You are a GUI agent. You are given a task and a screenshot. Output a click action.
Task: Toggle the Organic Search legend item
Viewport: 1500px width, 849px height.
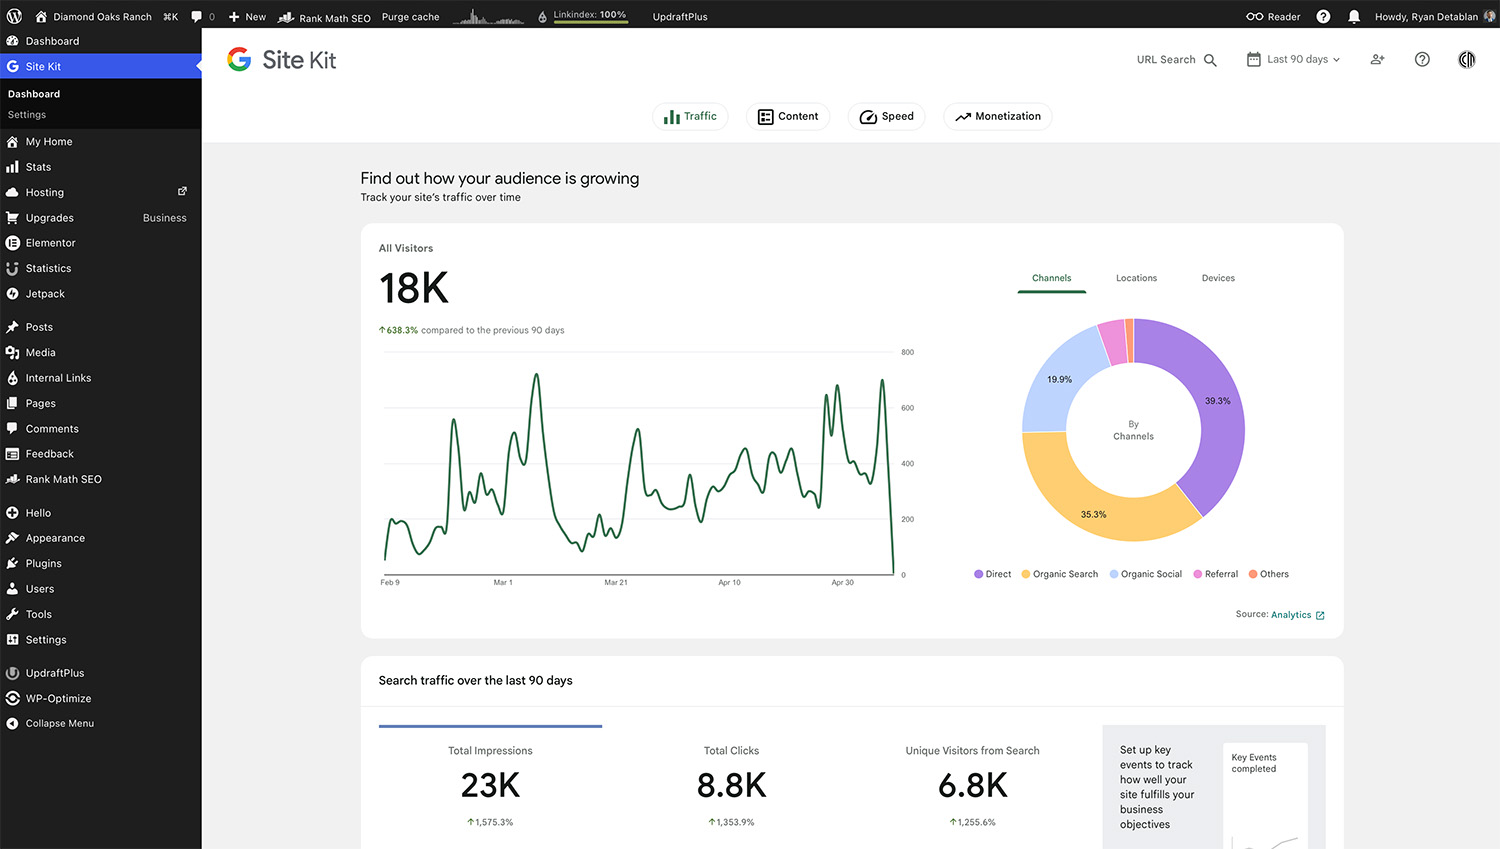coord(1059,574)
